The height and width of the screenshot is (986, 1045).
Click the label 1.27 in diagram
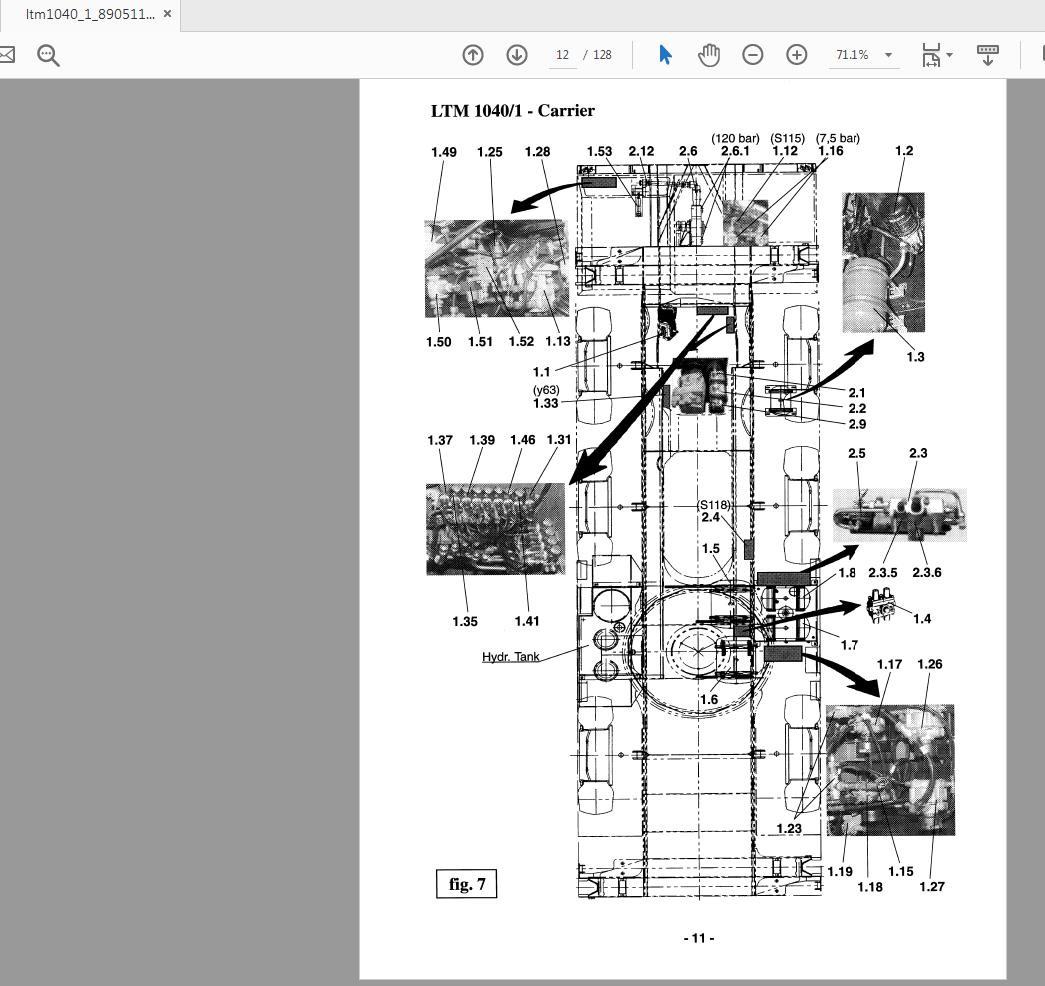click(932, 887)
